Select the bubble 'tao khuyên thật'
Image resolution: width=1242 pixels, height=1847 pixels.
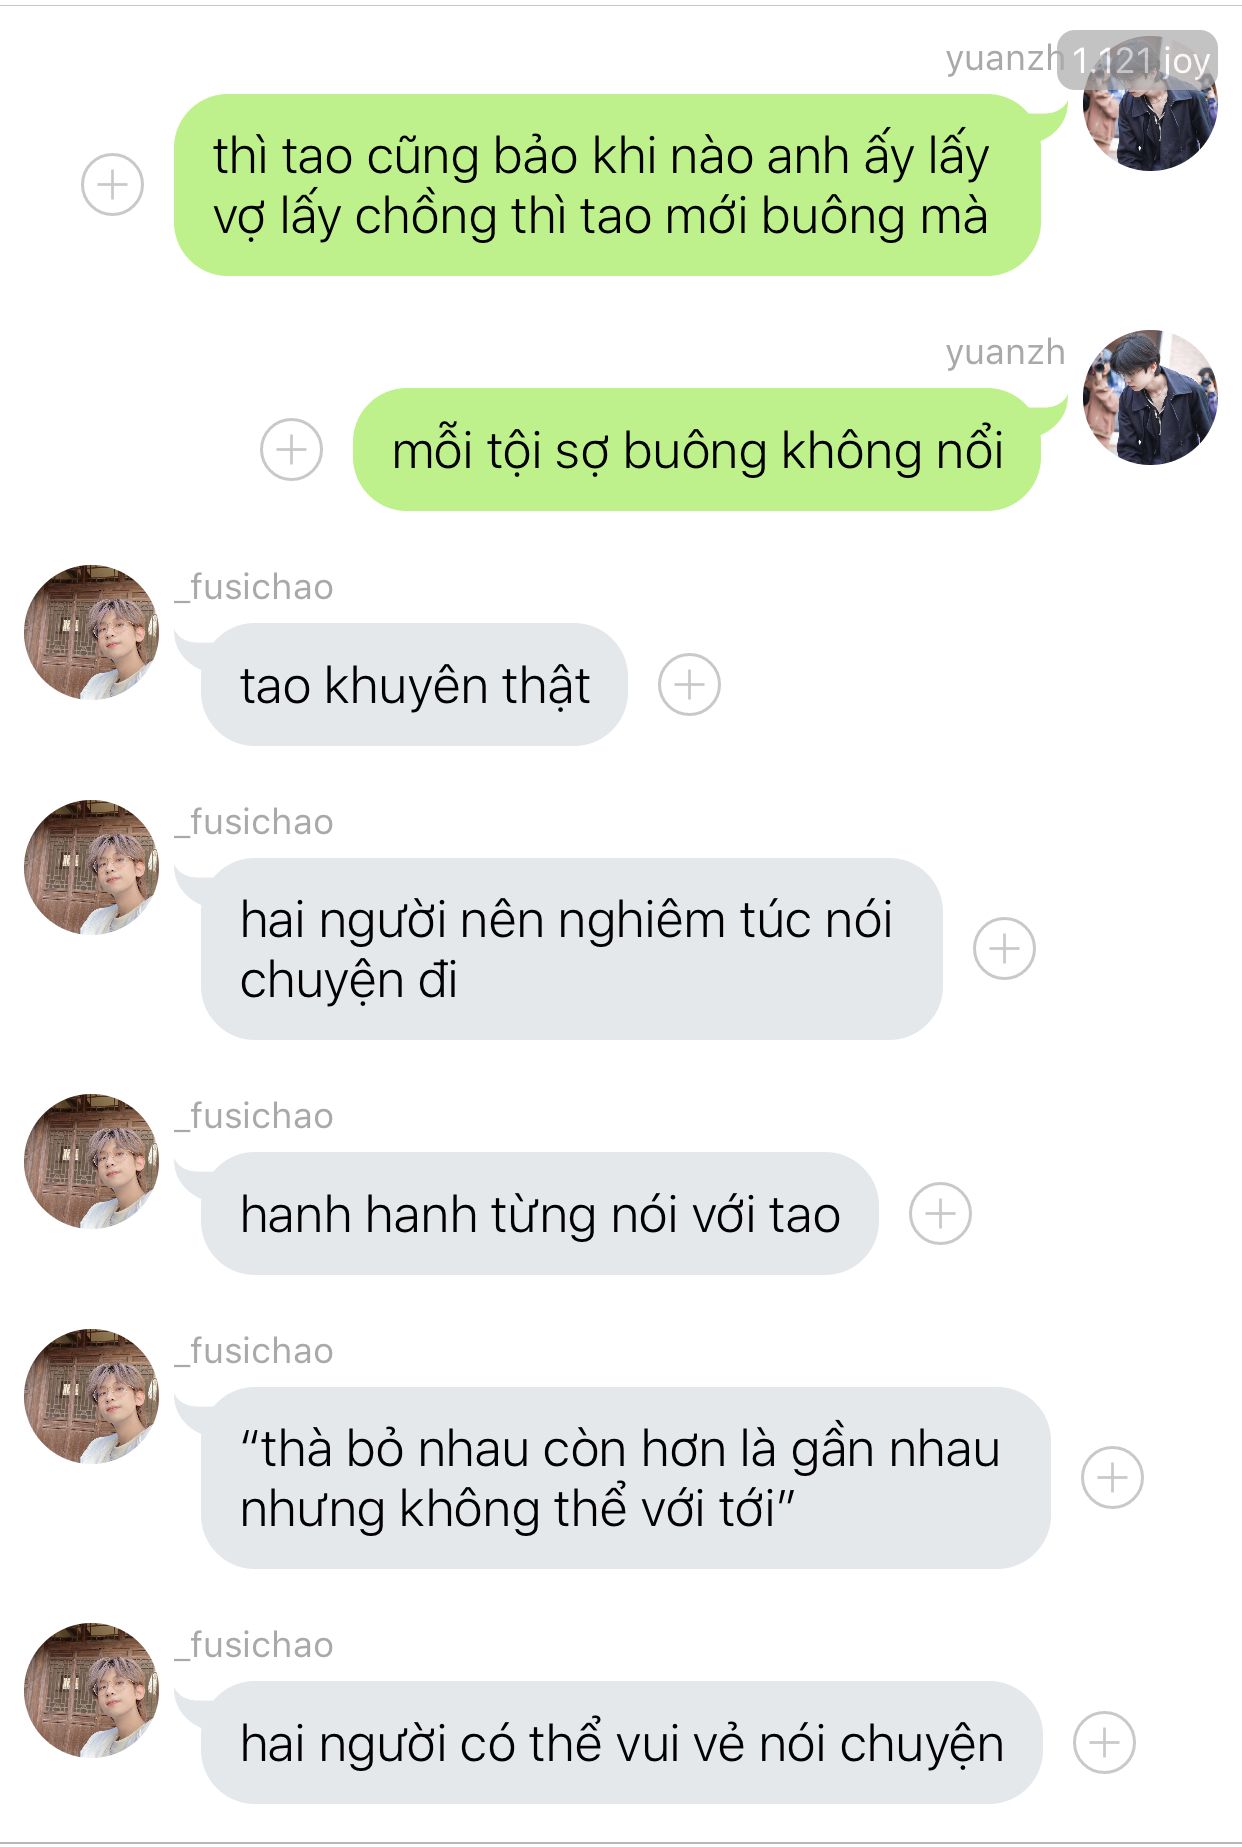(414, 685)
